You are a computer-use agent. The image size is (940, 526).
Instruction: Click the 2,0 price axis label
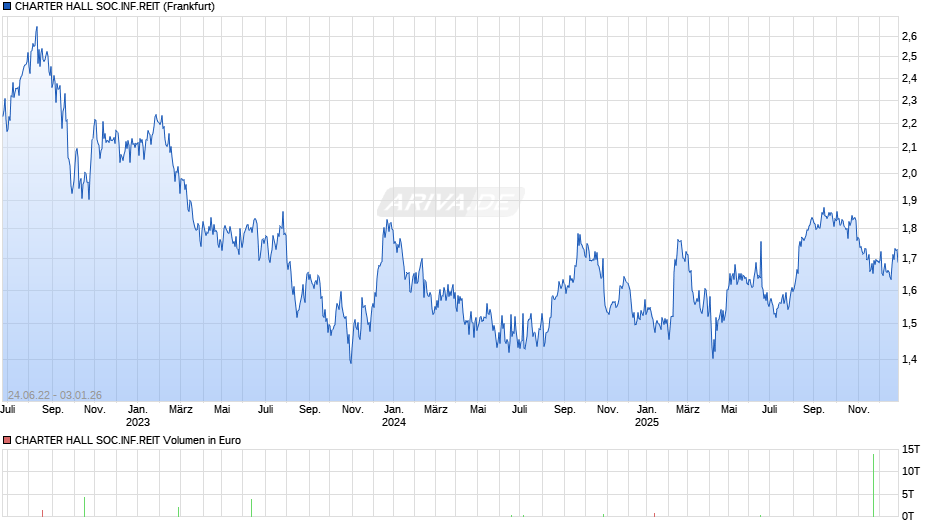pyautogui.click(x=909, y=173)
